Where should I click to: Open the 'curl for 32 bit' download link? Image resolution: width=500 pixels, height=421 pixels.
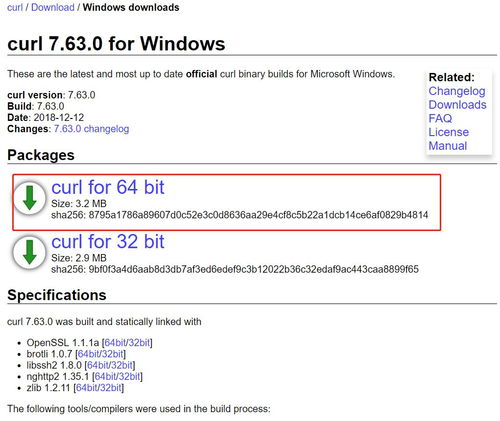[x=108, y=241]
